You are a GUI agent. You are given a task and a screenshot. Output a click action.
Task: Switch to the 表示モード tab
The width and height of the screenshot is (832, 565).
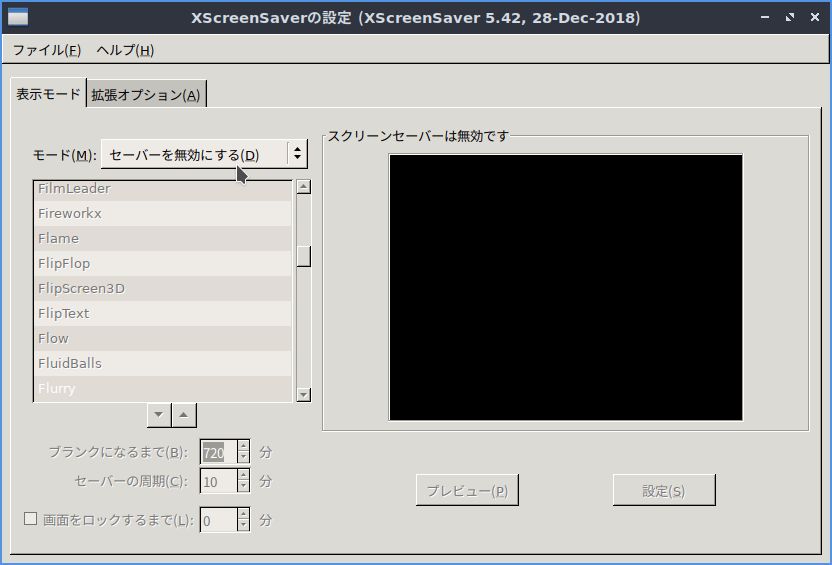48,94
